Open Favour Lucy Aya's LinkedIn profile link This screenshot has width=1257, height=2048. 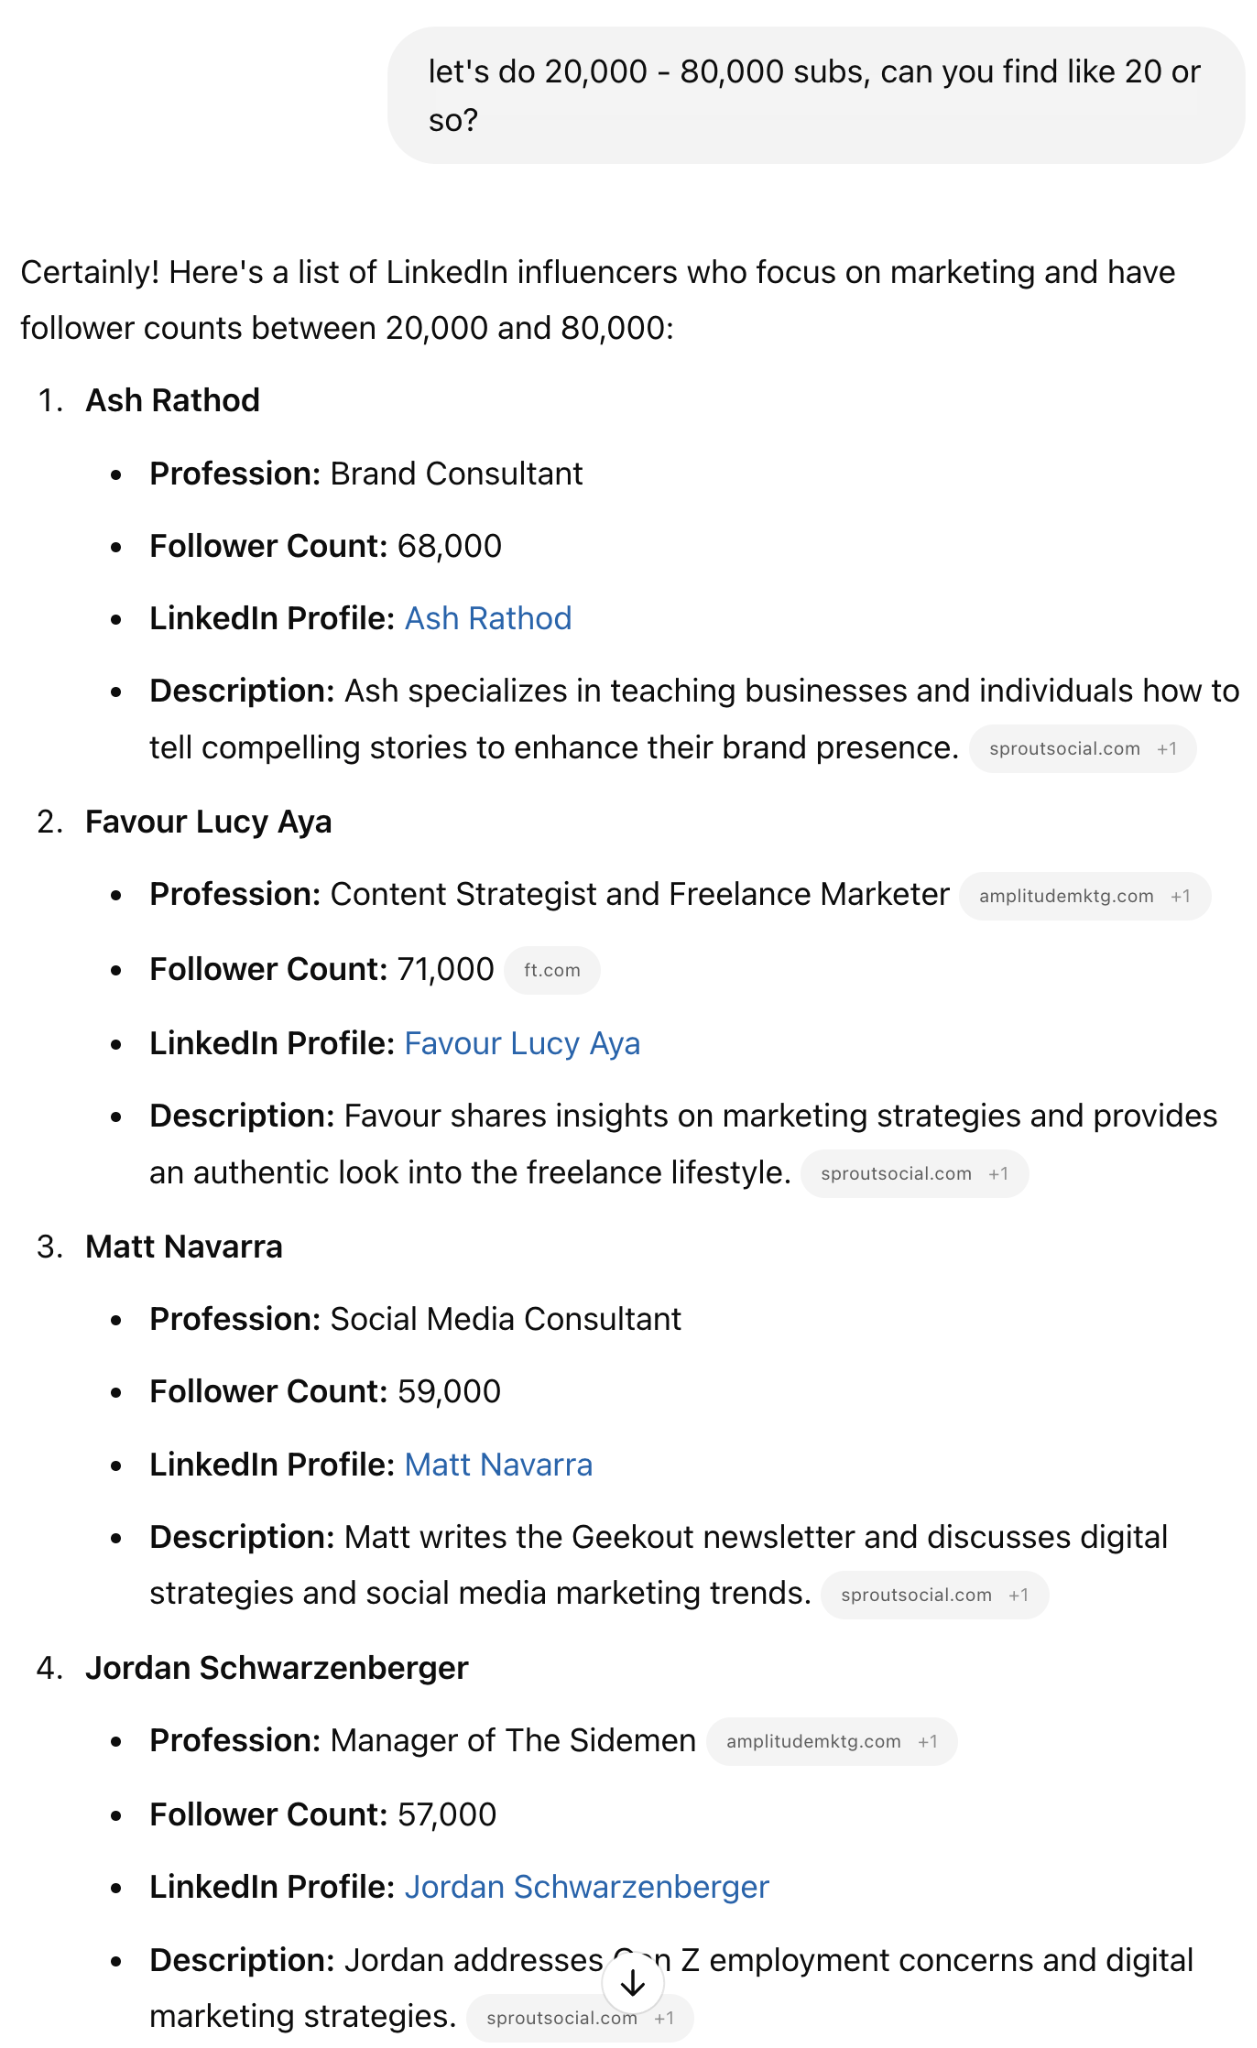[x=522, y=1043]
